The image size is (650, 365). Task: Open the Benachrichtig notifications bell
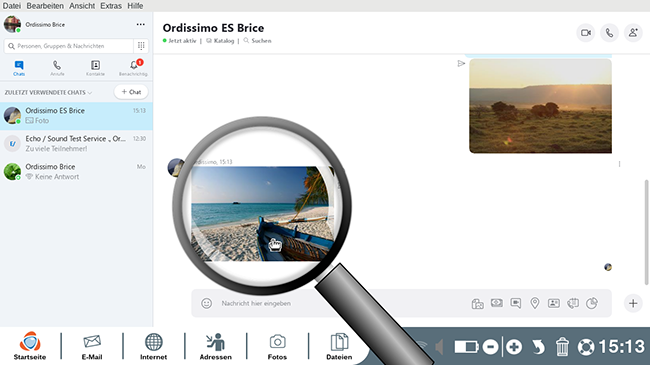tap(133, 68)
